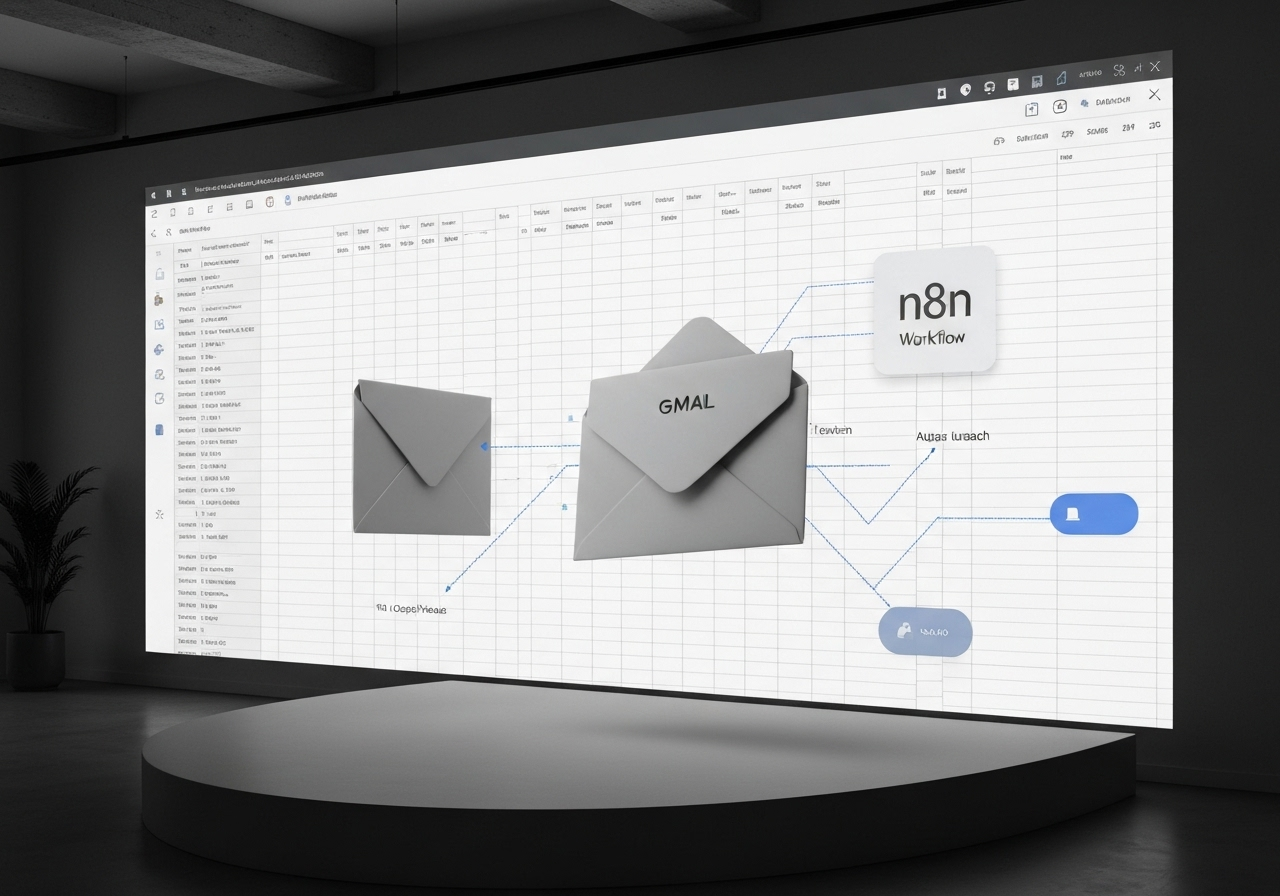This screenshot has width=1280, height=896.
Task: Click the brown sidebar icon below the top page icon
Action: (x=158, y=299)
